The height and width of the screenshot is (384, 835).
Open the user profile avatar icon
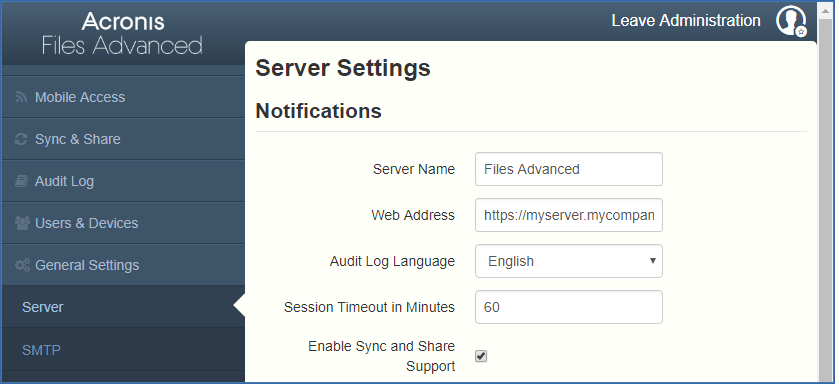click(x=791, y=21)
